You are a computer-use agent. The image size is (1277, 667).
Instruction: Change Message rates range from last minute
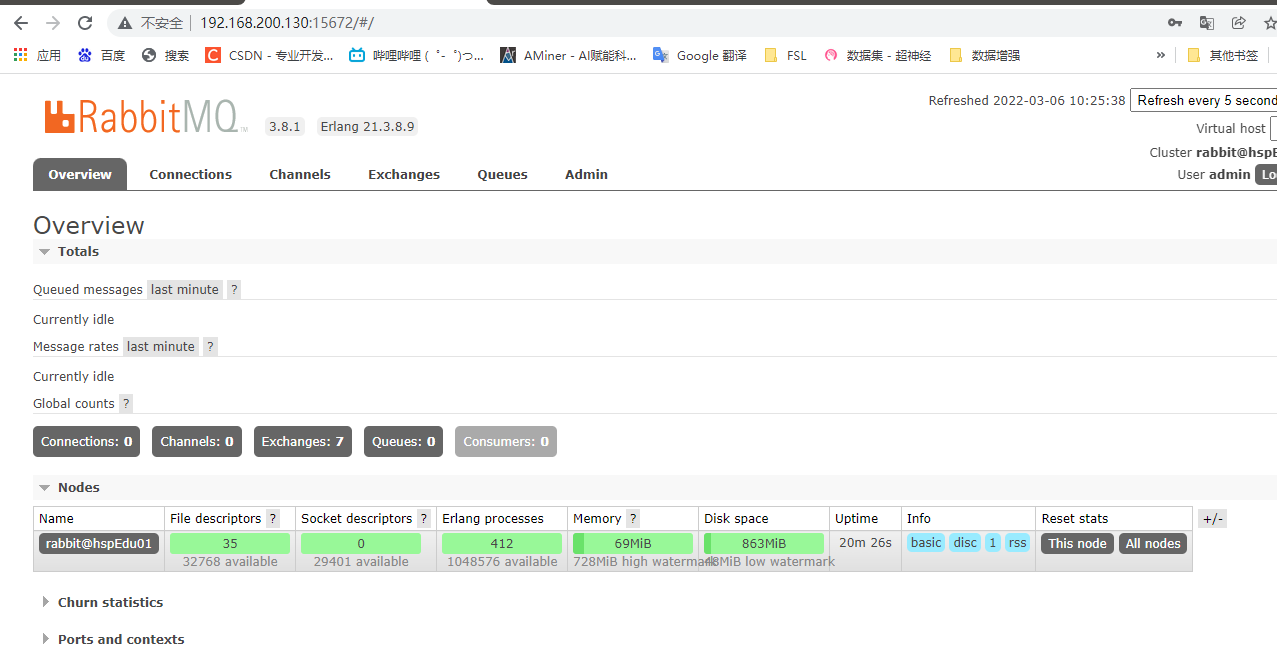pos(161,346)
